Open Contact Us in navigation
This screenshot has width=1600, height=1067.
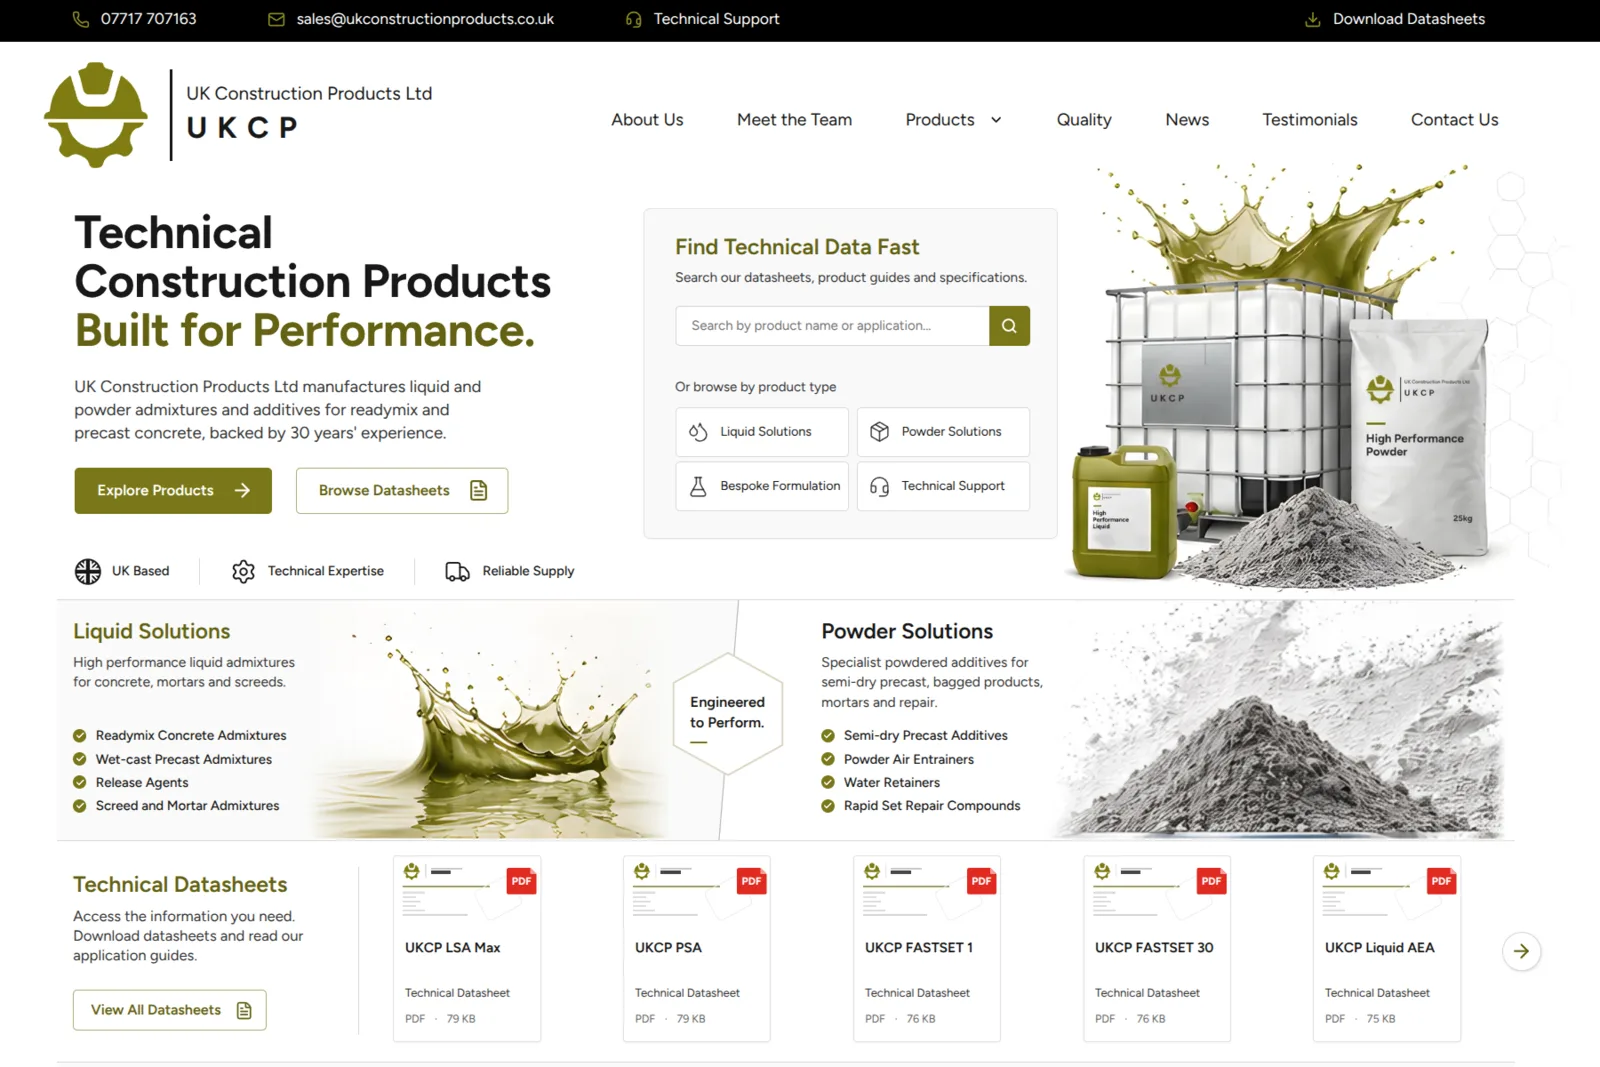1454,120
